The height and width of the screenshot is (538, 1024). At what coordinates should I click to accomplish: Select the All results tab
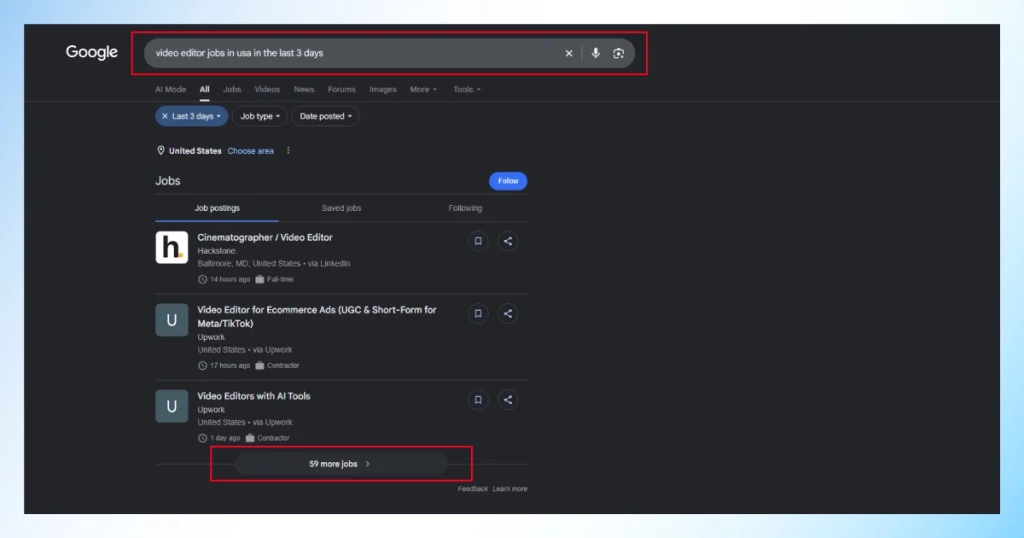coord(204,89)
